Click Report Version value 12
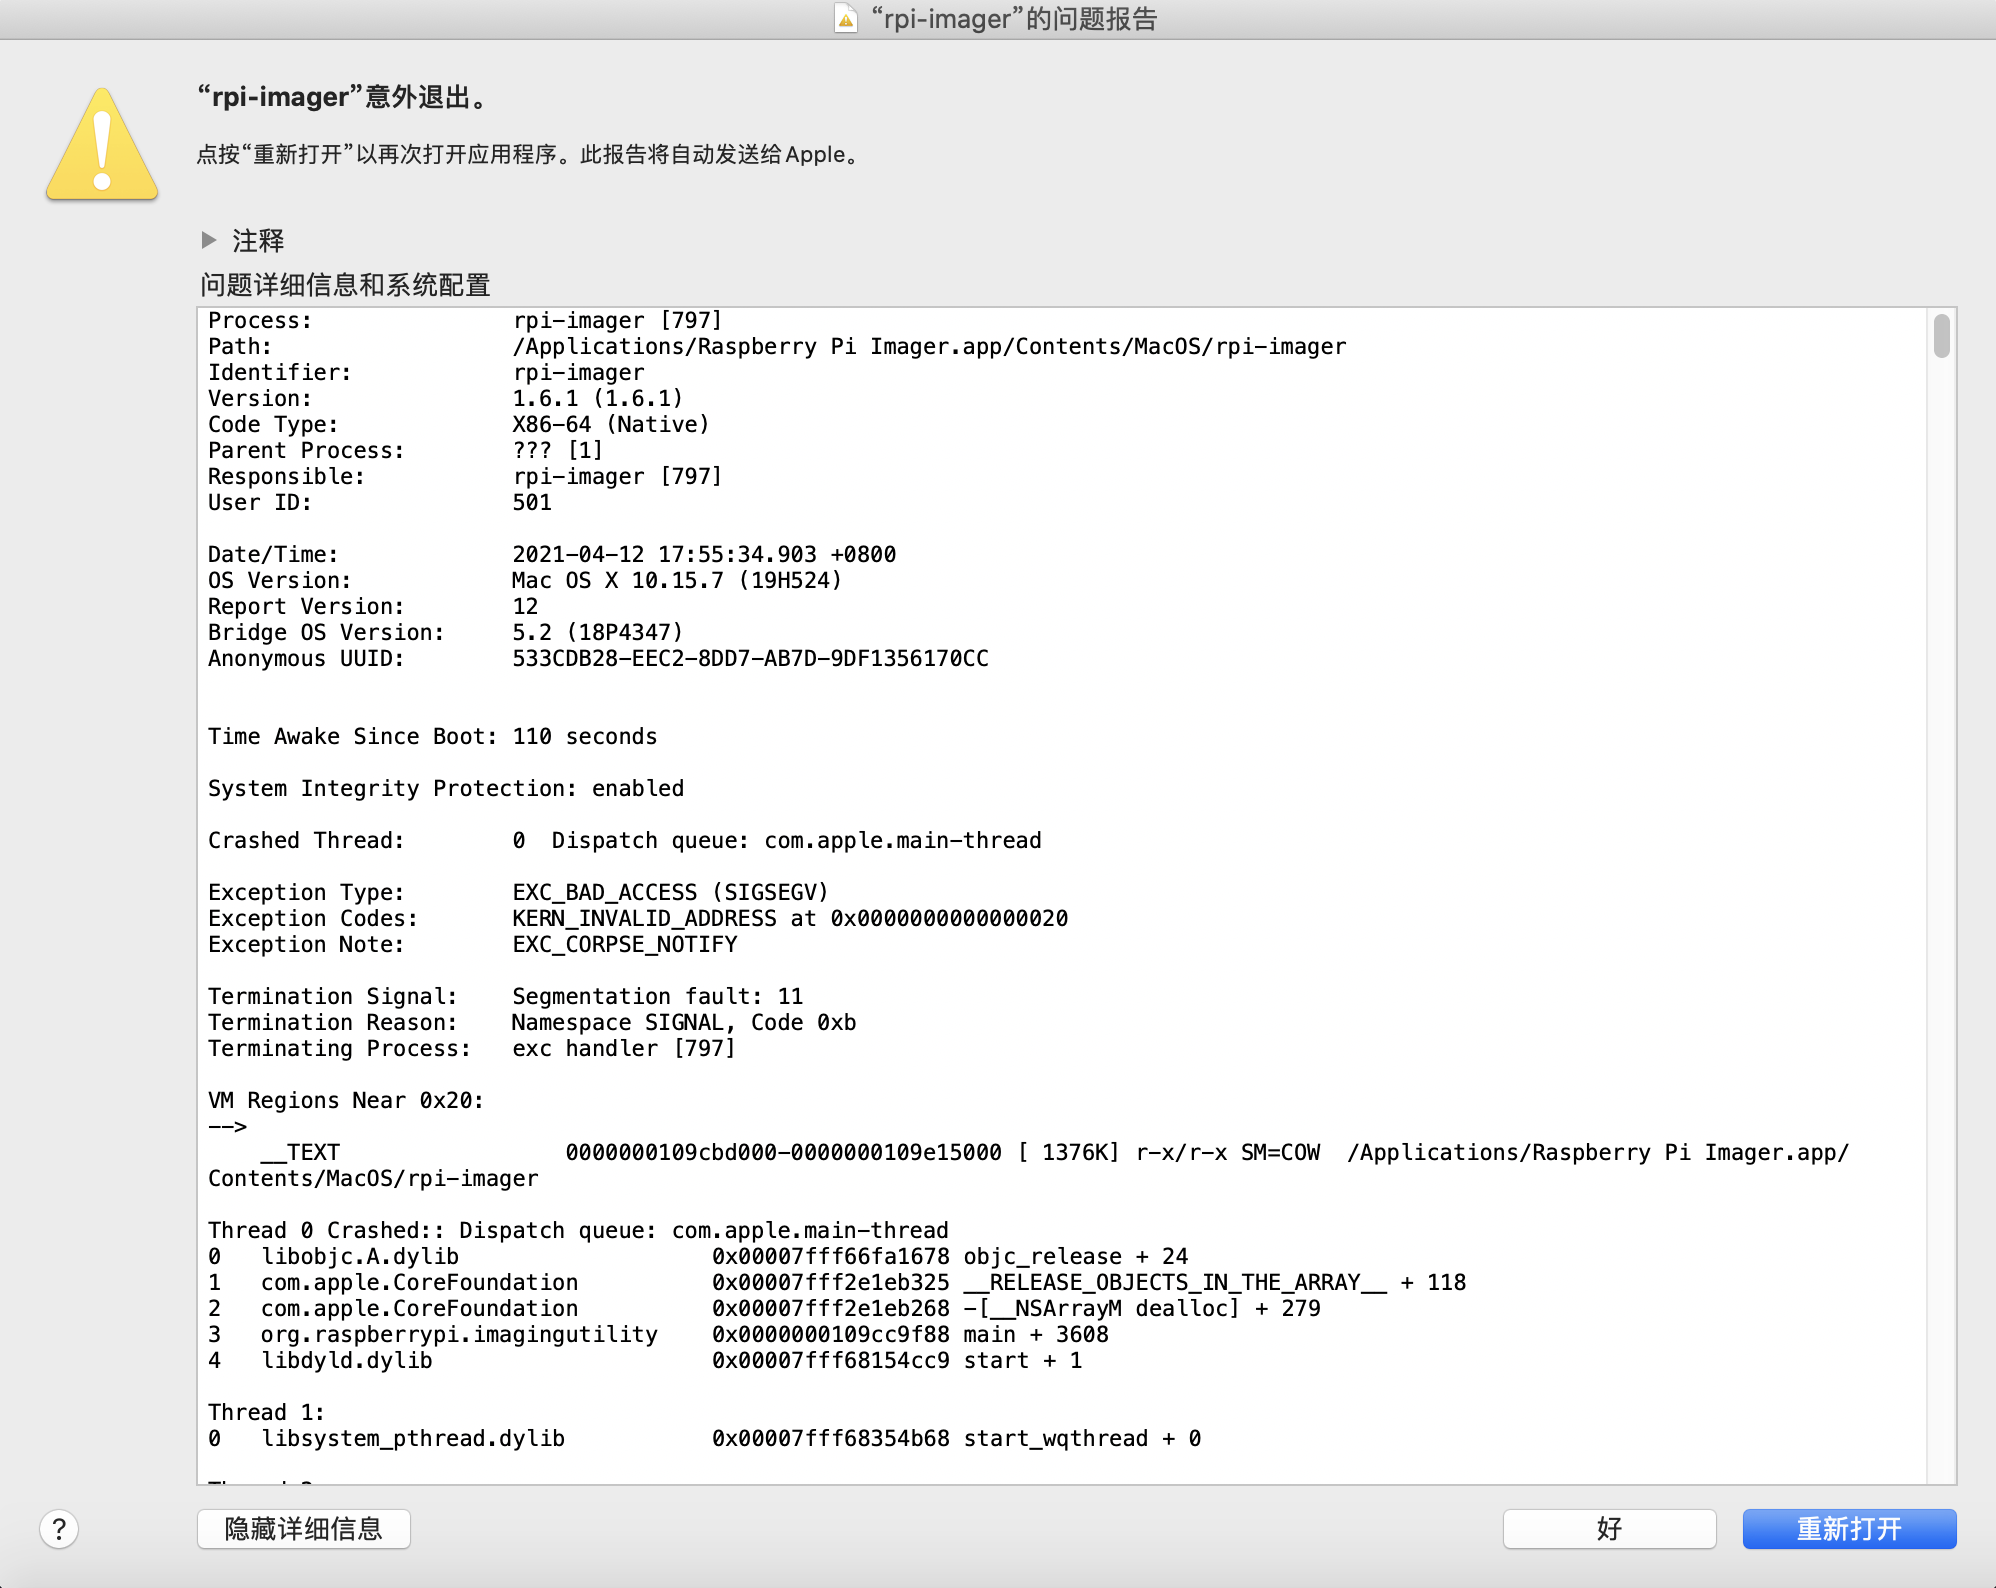 [x=525, y=607]
